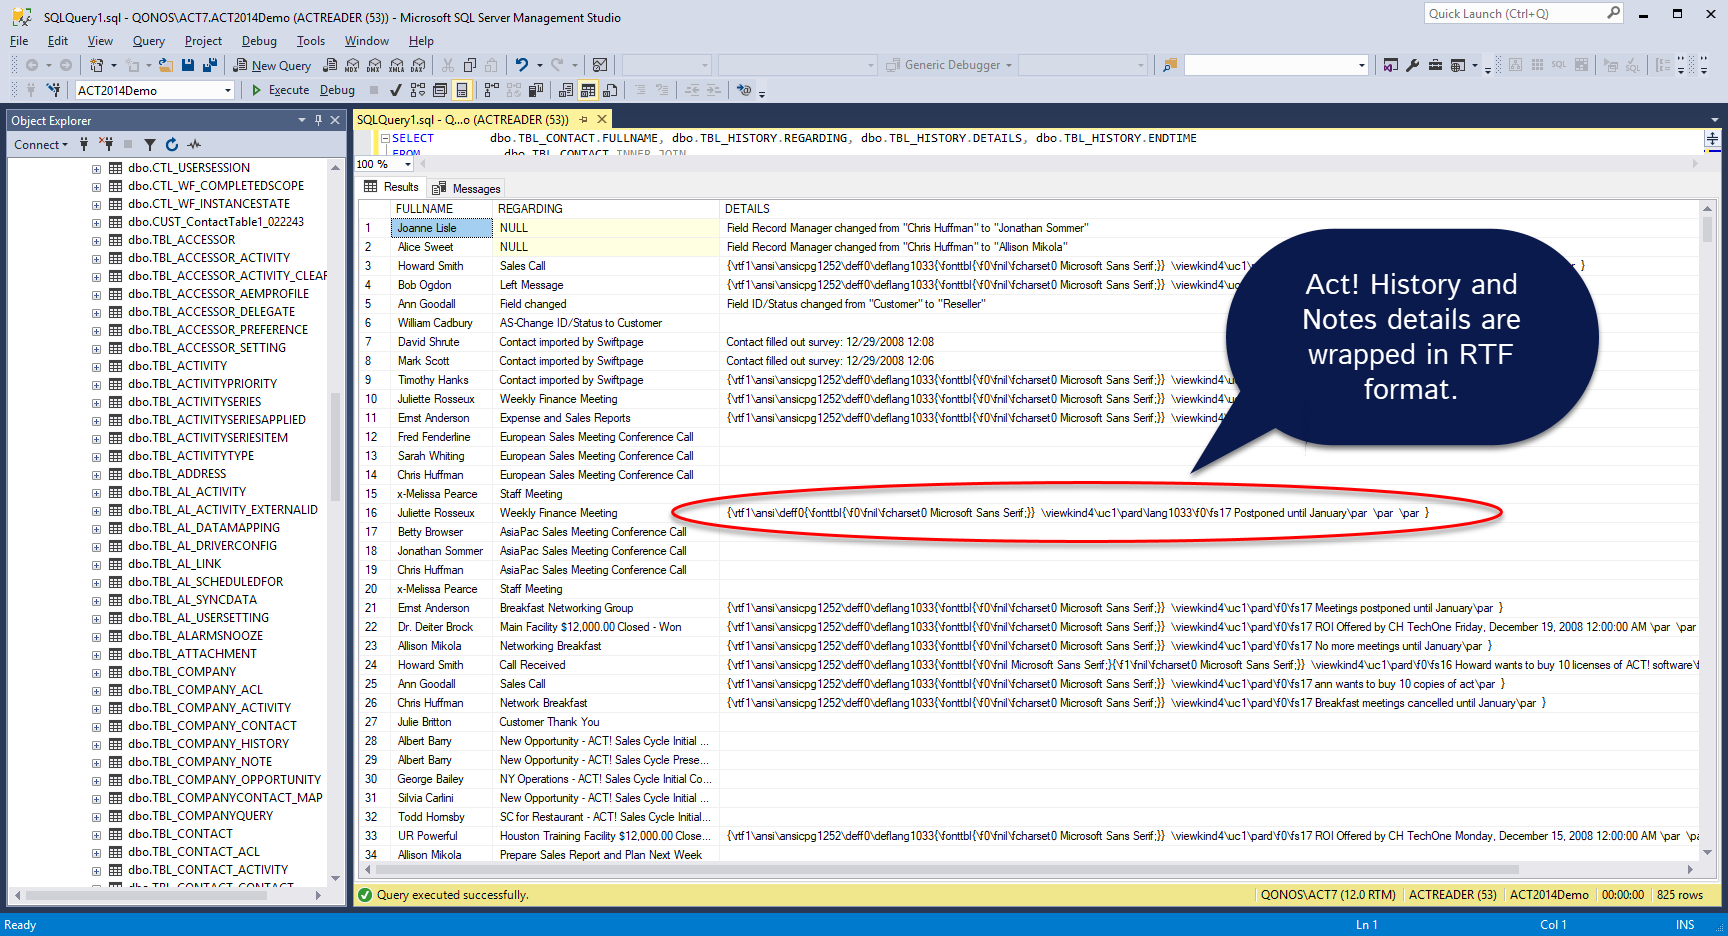1728x936 pixels.
Task: Open the Query menu
Action: tap(149, 41)
